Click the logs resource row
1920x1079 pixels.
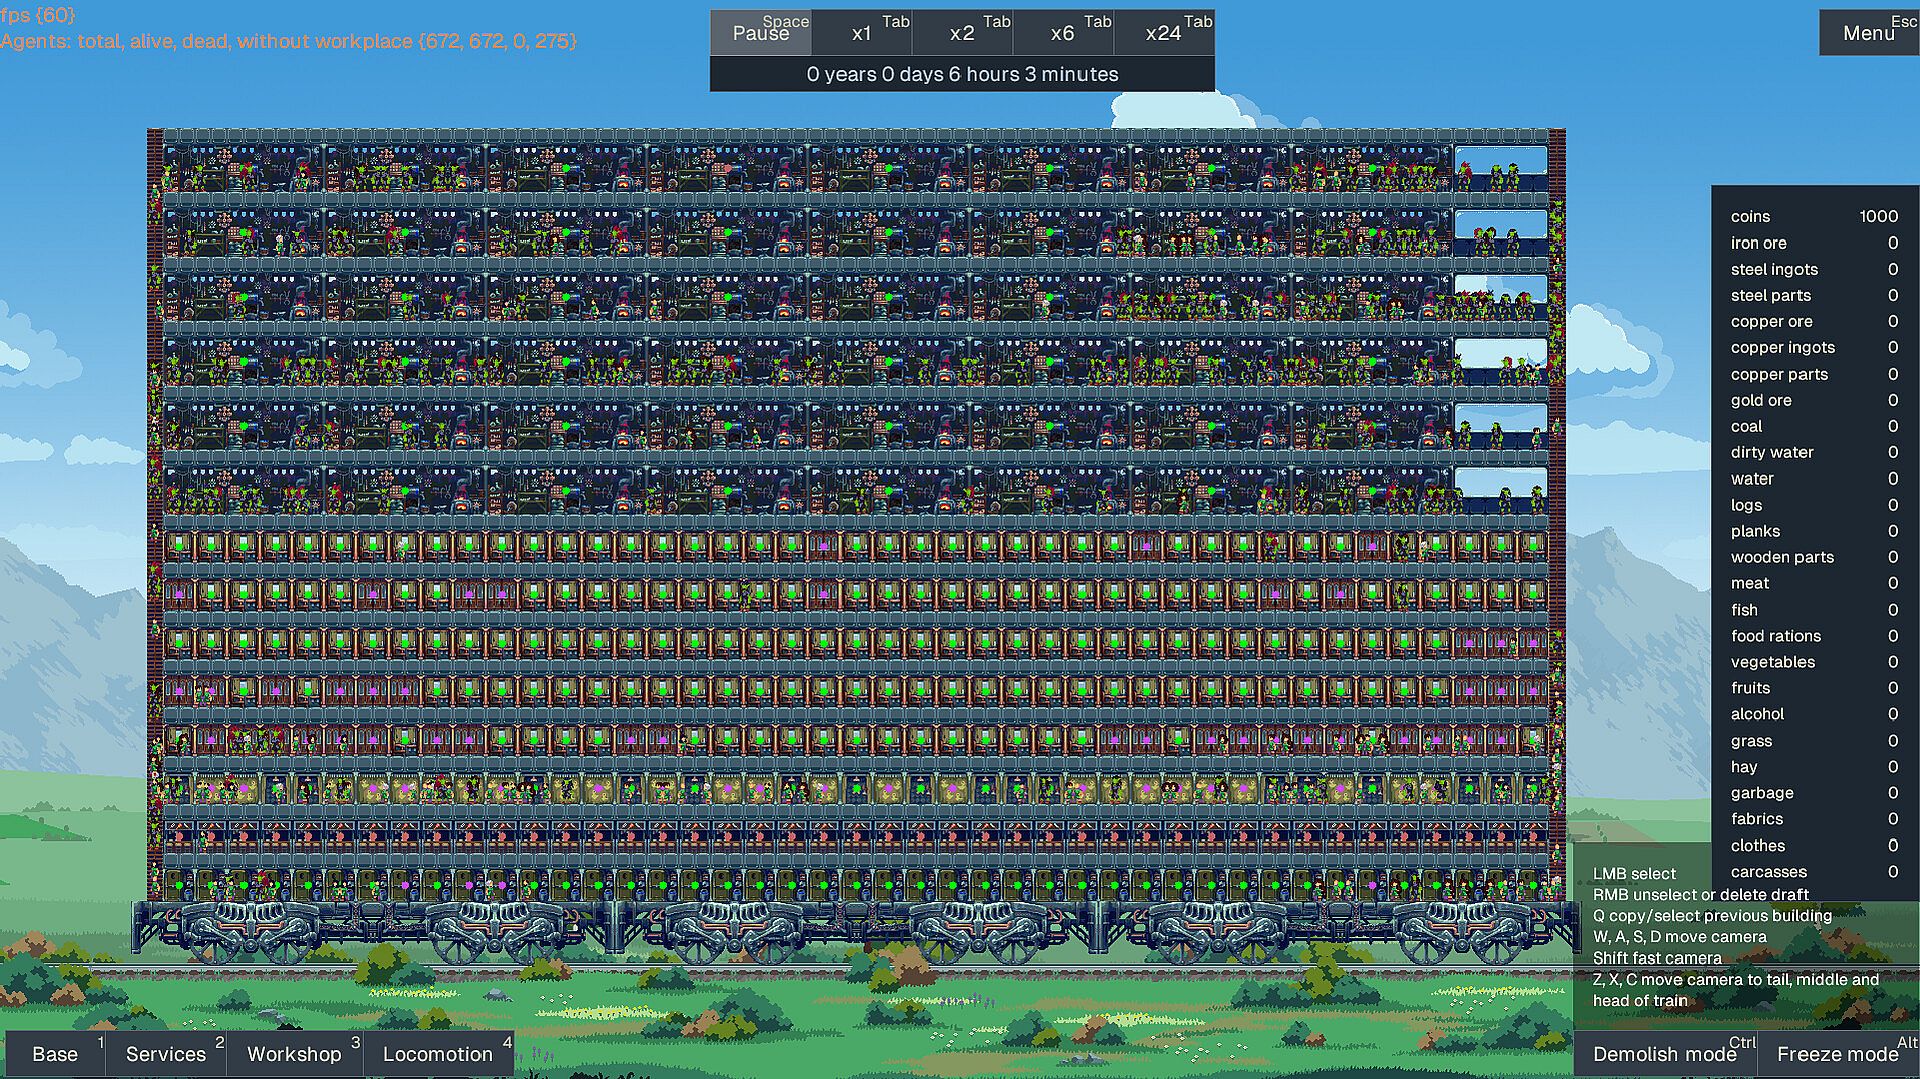coord(1814,505)
